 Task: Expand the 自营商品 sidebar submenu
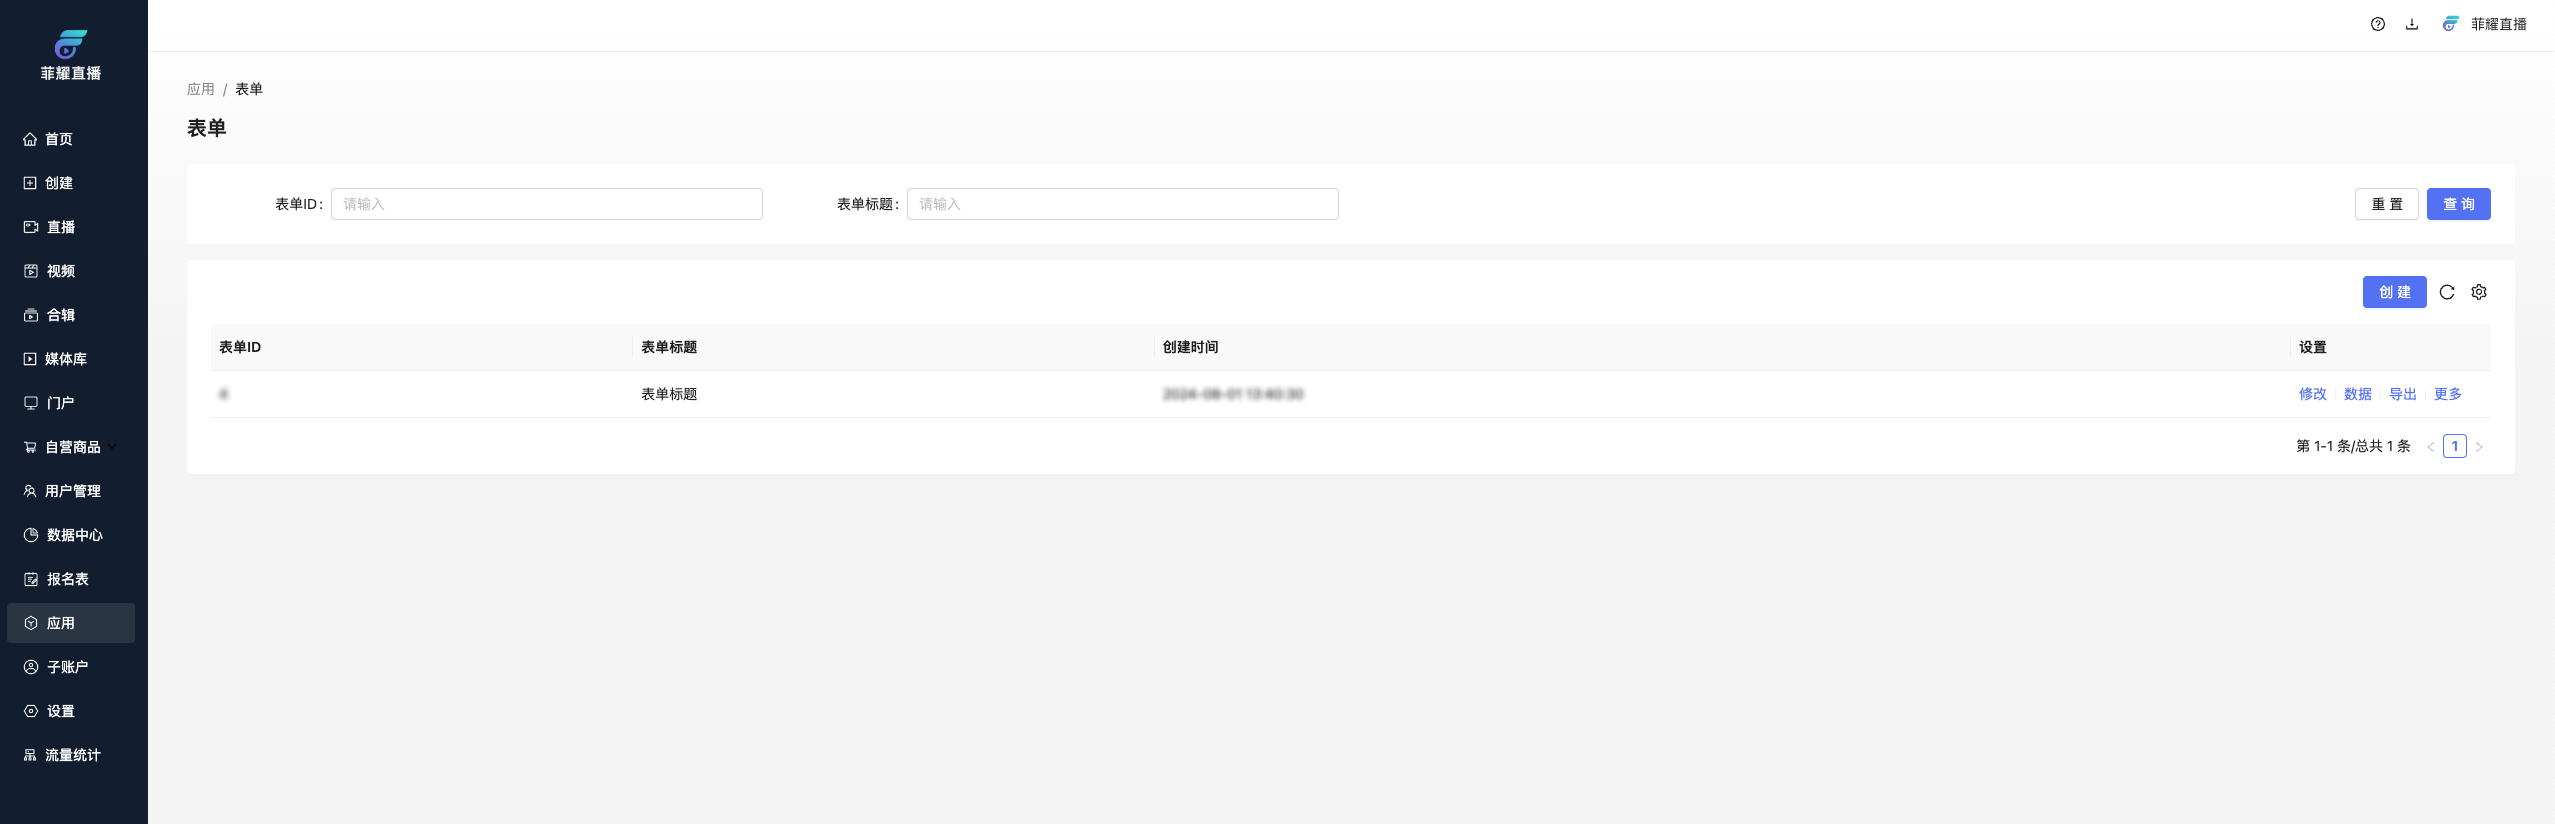[x=72, y=447]
